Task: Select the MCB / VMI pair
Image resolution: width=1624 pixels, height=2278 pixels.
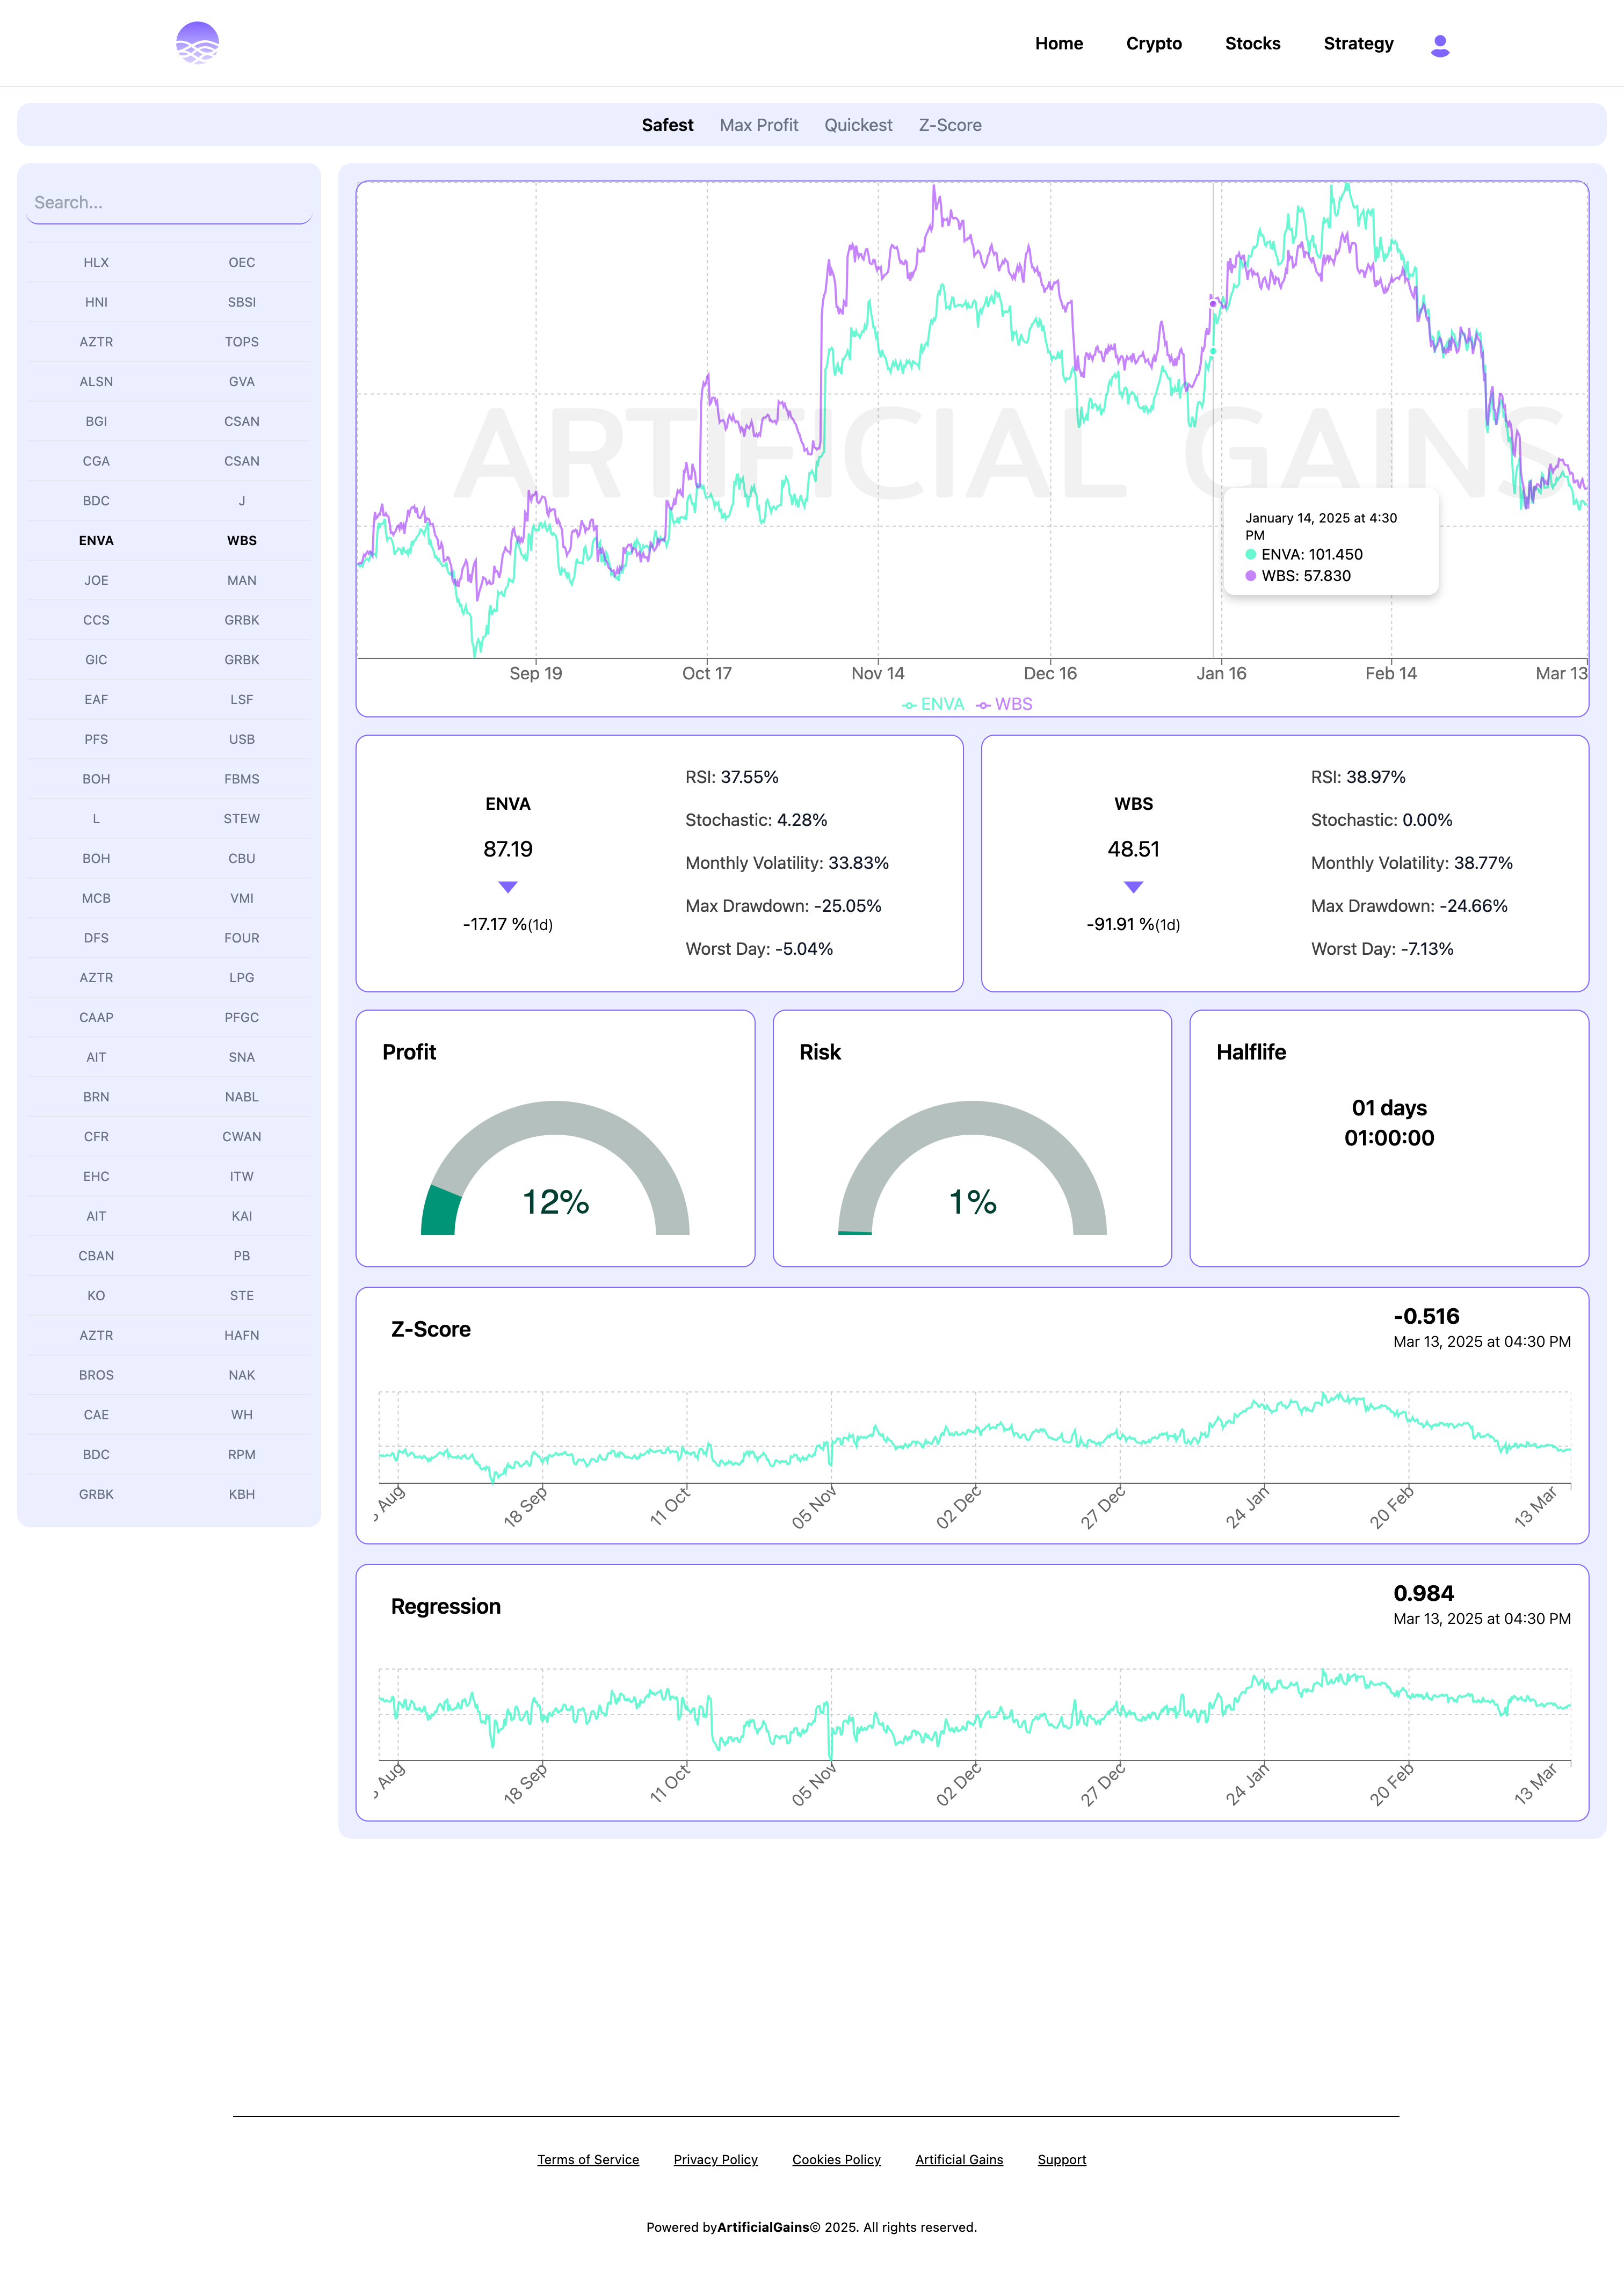Action: tap(169, 898)
